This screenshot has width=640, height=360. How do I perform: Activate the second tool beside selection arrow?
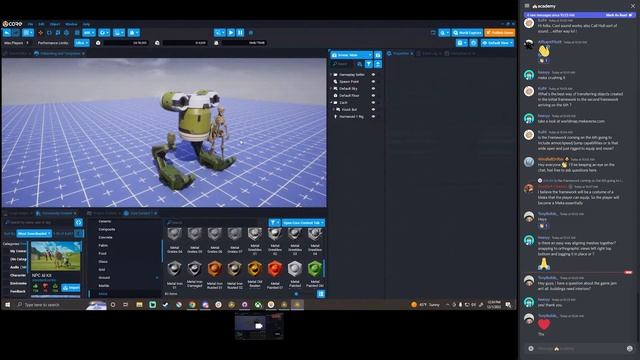(x=16, y=33)
